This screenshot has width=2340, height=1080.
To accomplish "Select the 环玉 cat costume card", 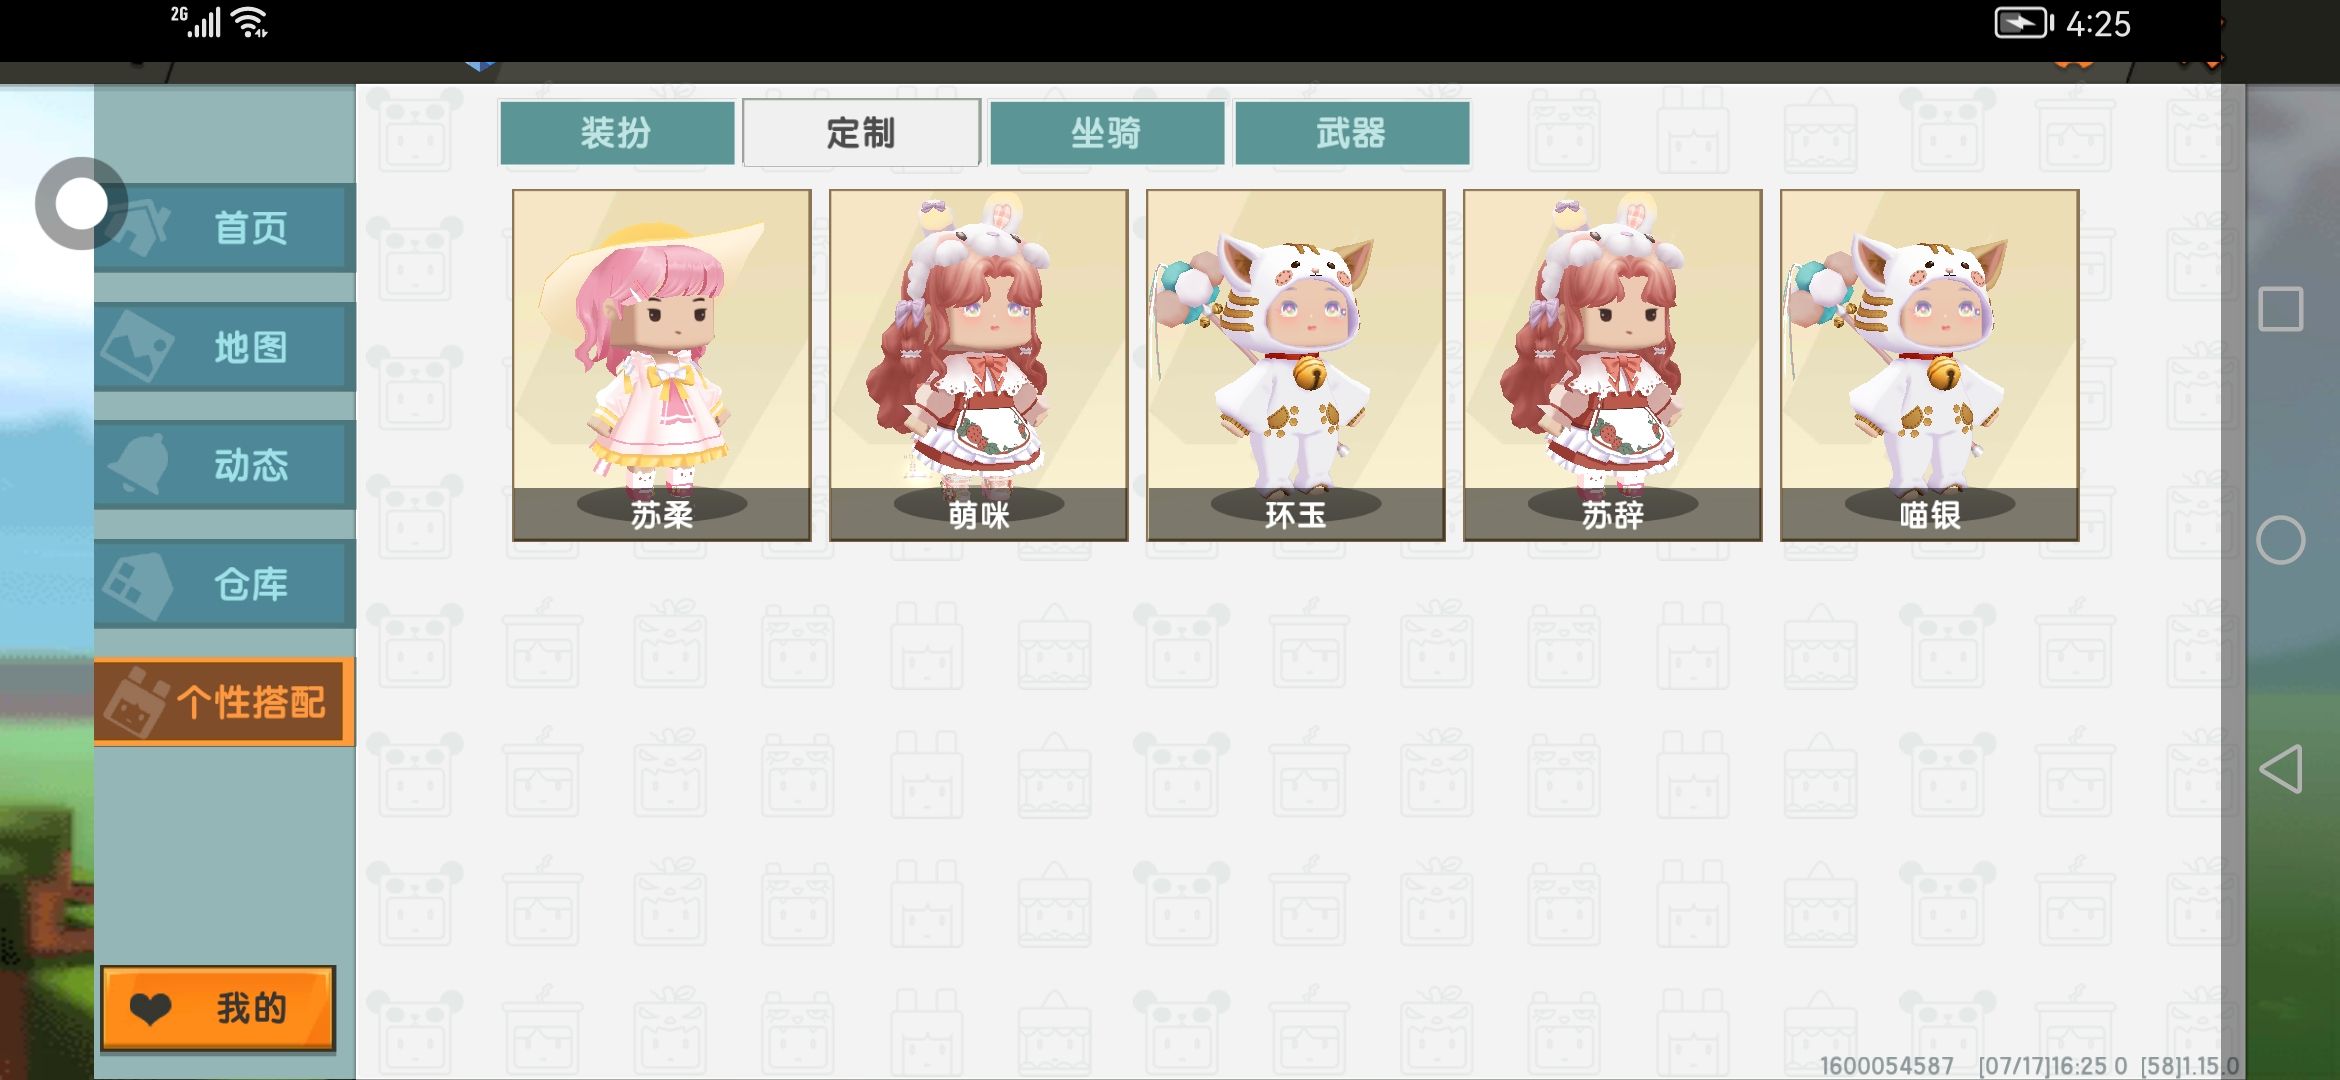I will tap(1296, 365).
